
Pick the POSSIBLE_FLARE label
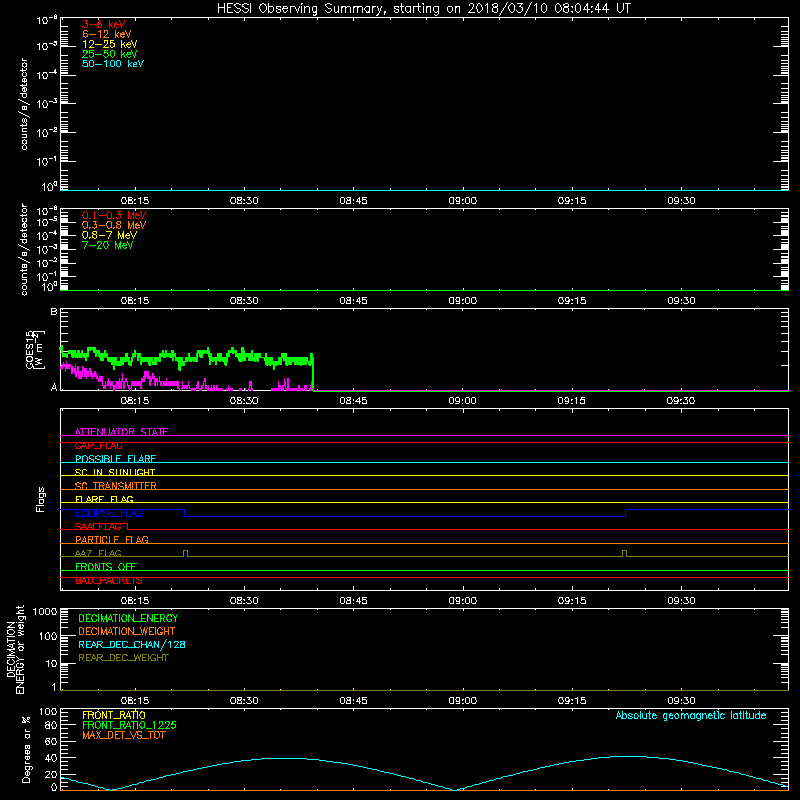point(115,459)
